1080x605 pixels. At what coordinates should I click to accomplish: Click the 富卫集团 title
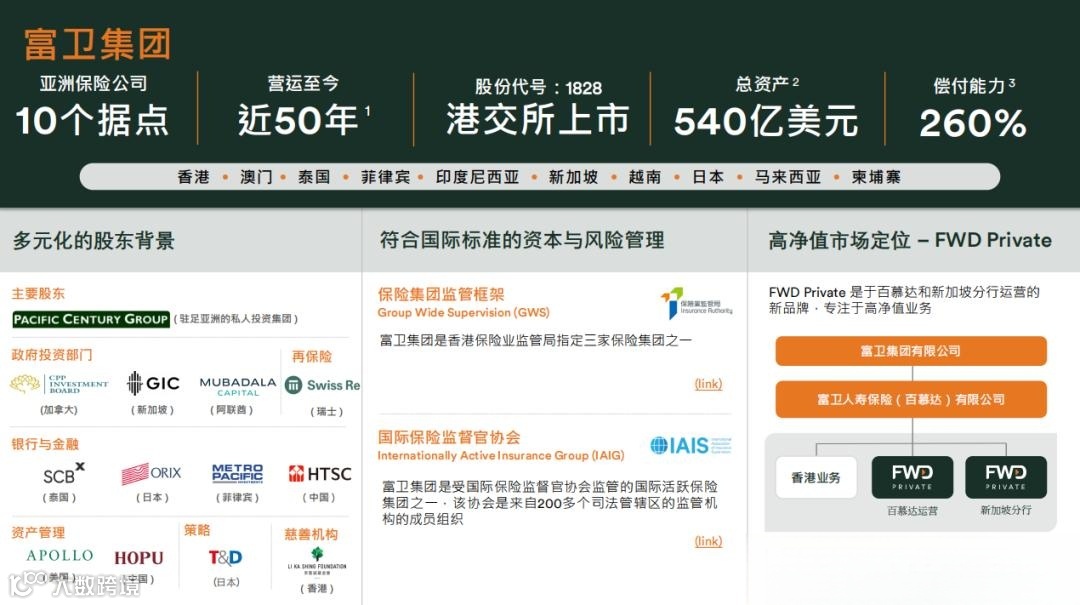[97, 44]
